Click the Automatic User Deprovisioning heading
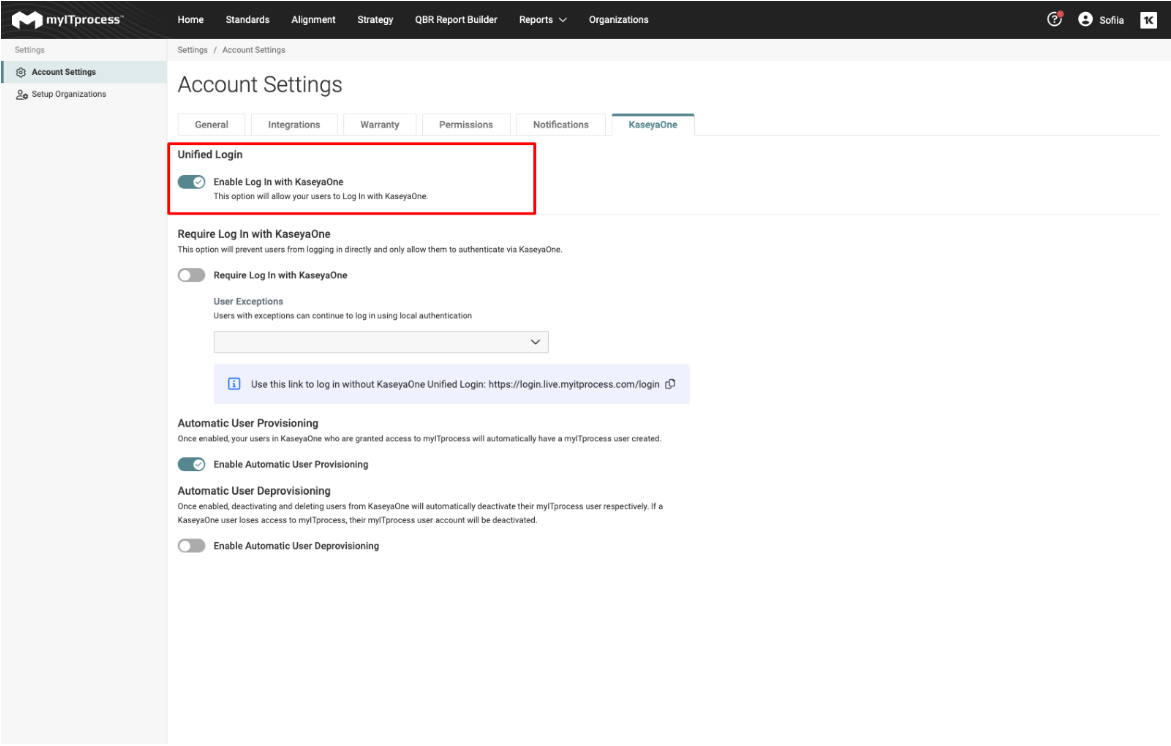The image size is (1171, 746). point(254,491)
